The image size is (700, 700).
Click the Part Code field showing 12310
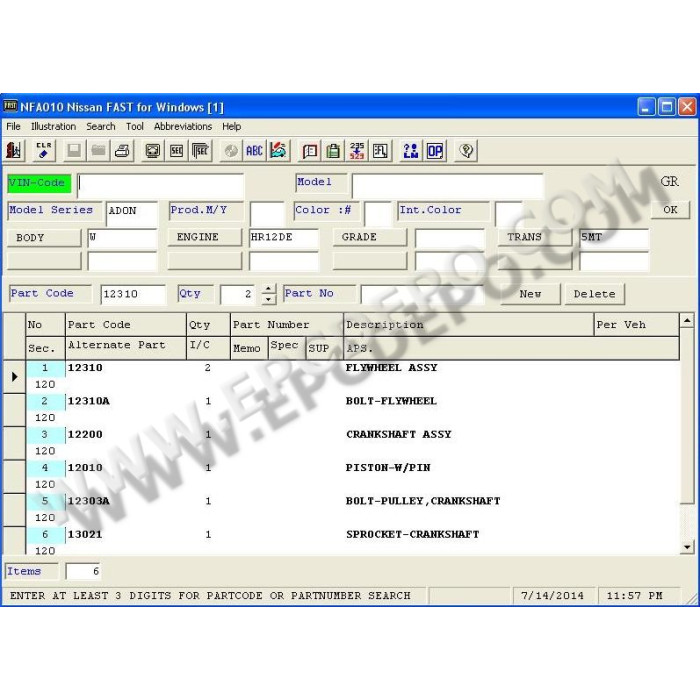(x=133, y=294)
